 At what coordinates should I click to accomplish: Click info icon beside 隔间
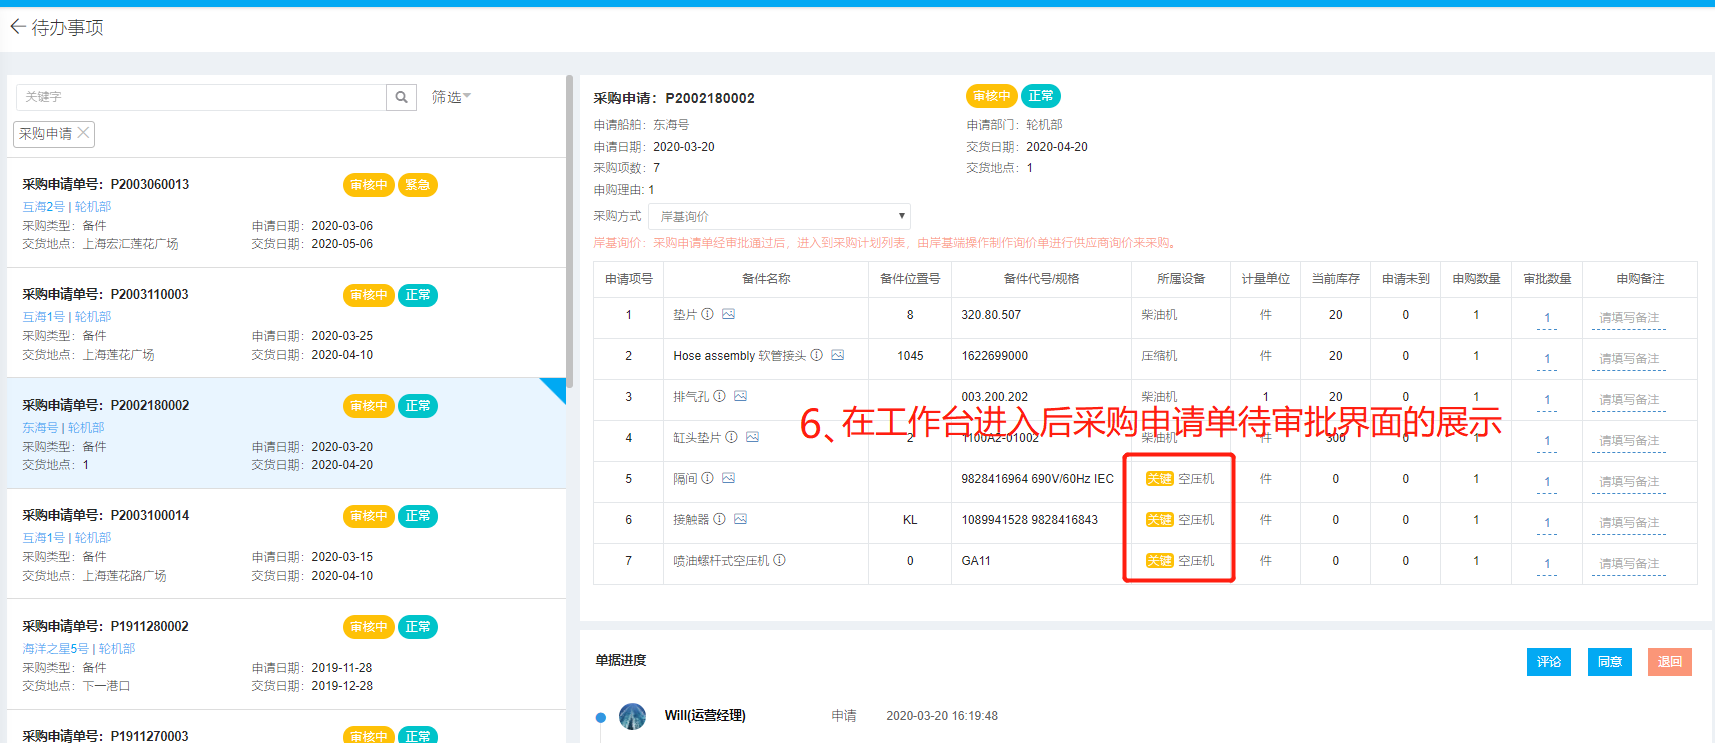707,478
